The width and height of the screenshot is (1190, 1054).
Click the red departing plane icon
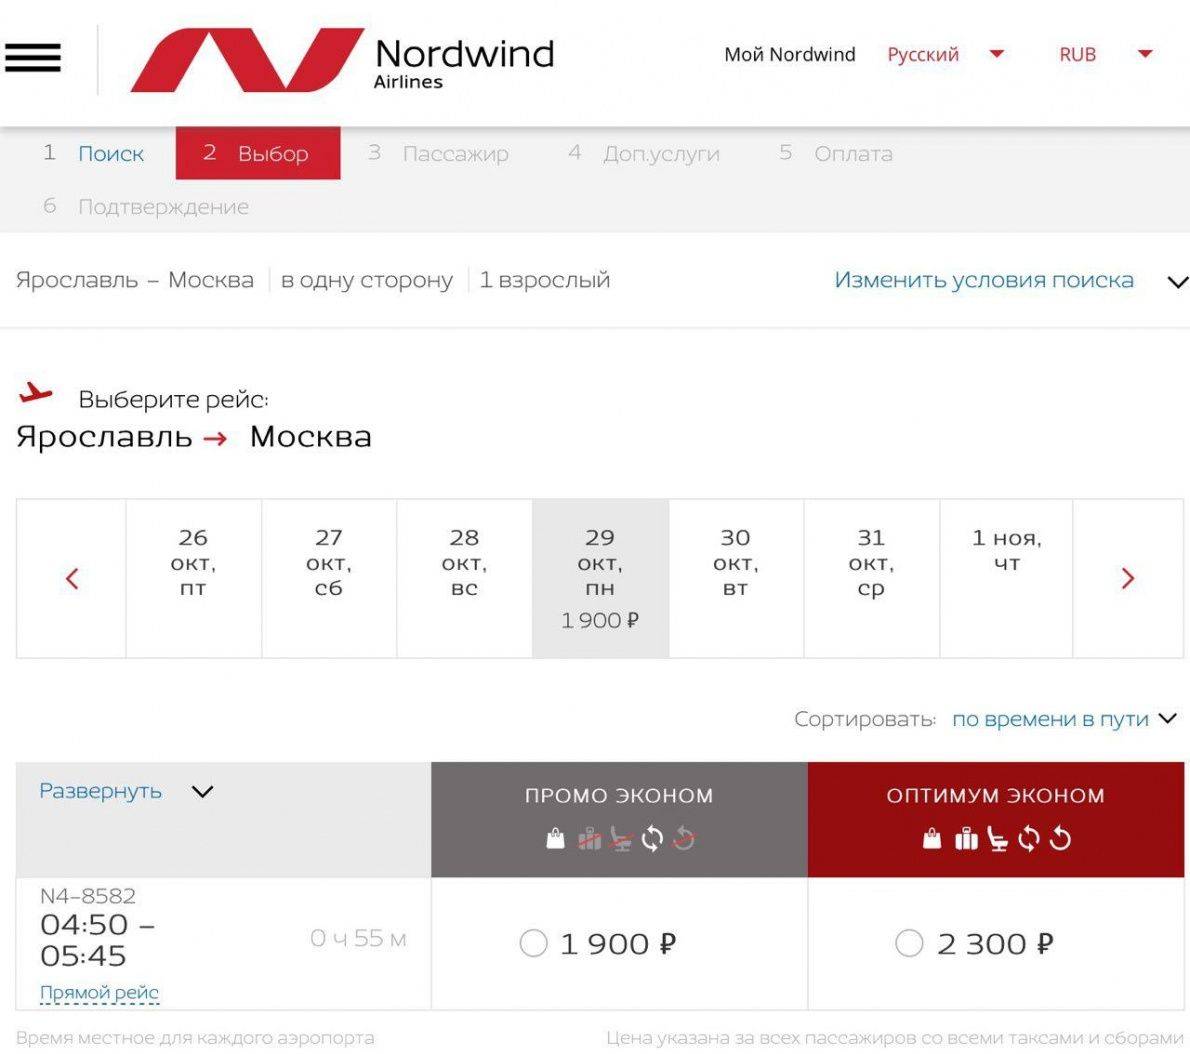pyautogui.click(x=35, y=393)
